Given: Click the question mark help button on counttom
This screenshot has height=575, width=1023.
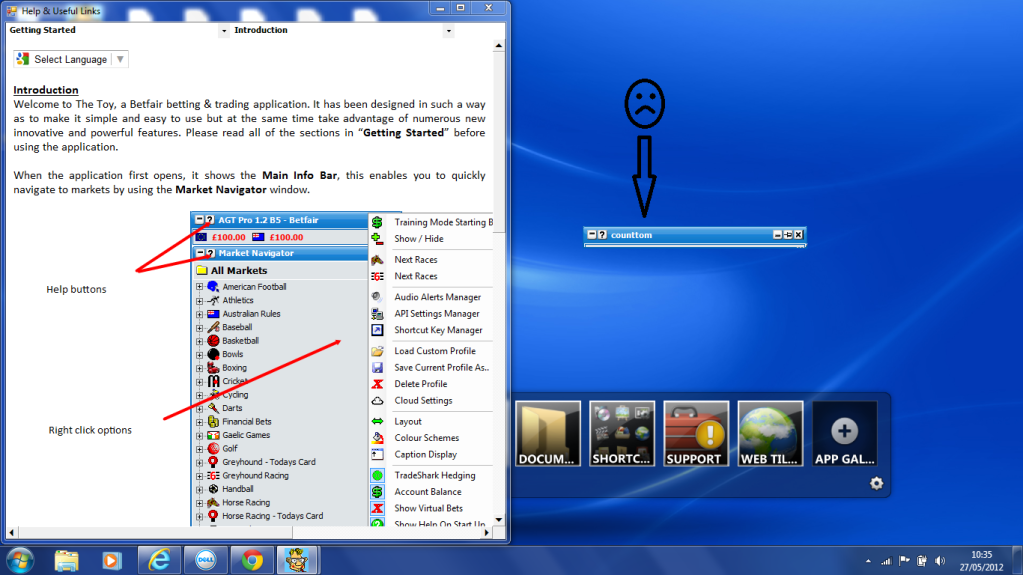Looking at the screenshot, I should [x=602, y=234].
